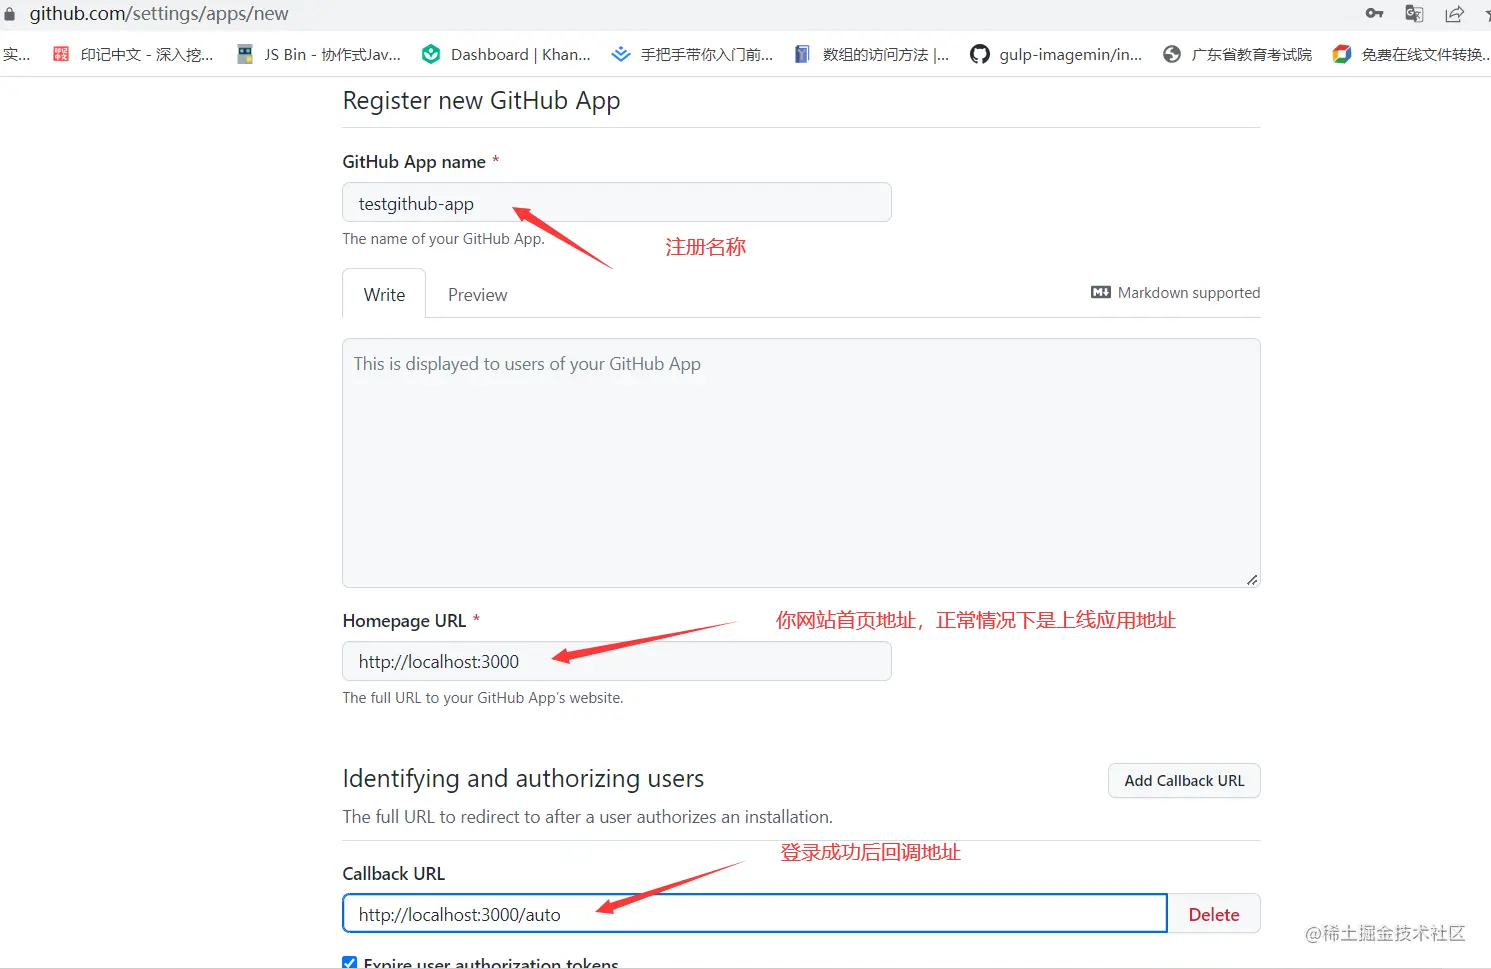Screen dimensions: 1491x969
Task: Open the gulp-imagemin GitHub bookmark
Action: click(x=1056, y=54)
